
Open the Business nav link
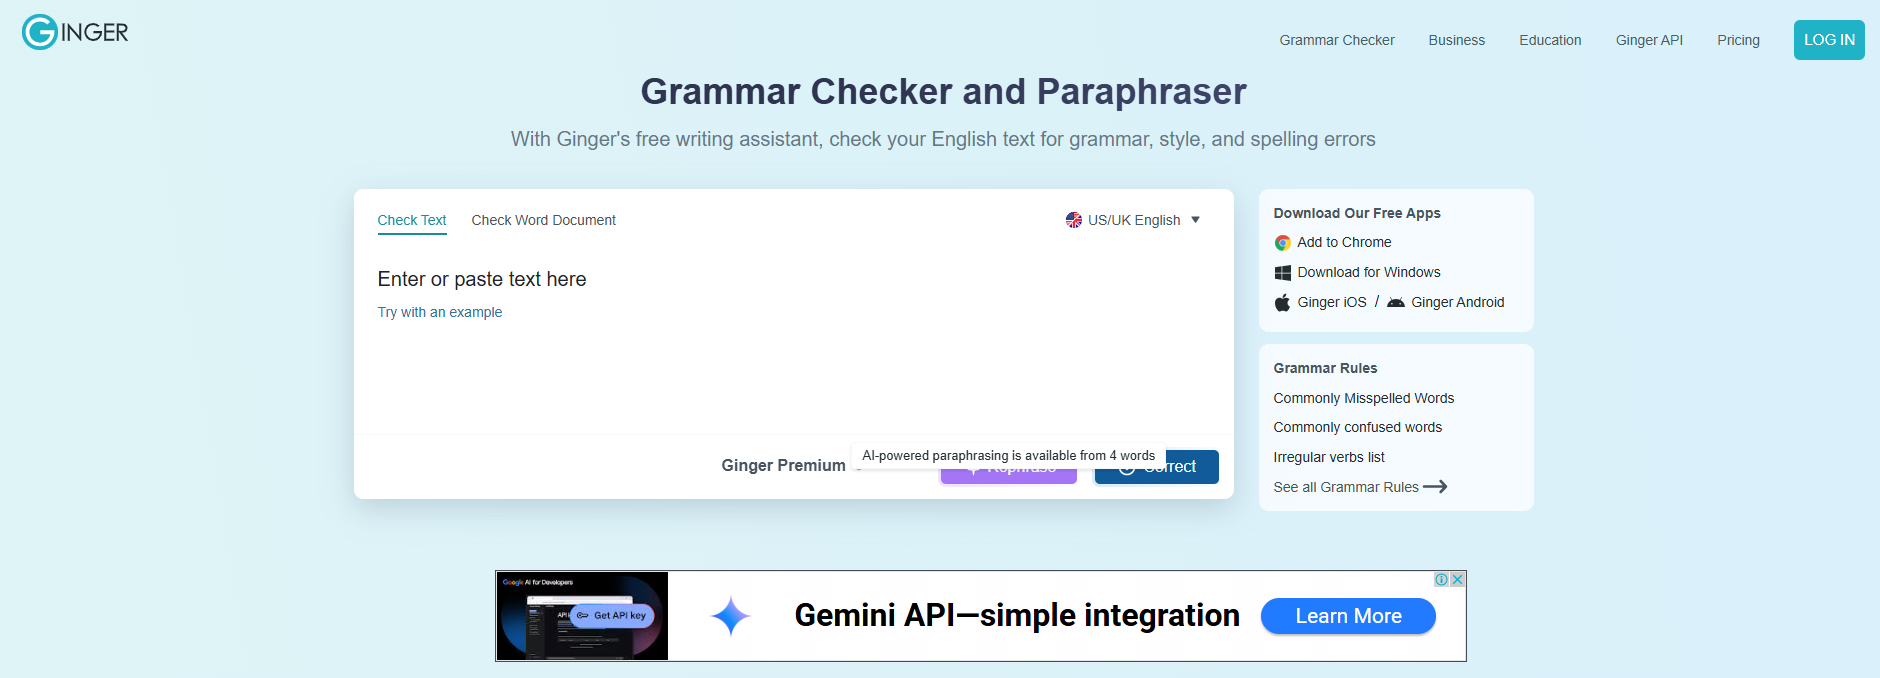click(x=1456, y=40)
